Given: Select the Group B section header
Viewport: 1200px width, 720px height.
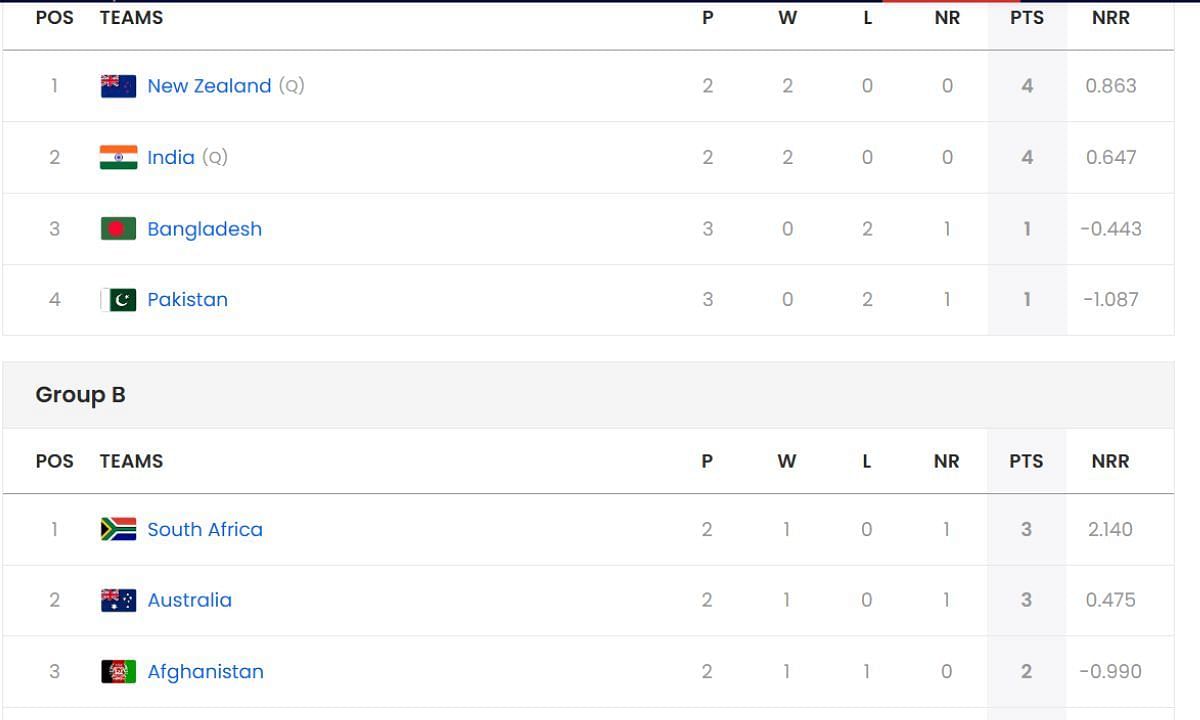Looking at the screenshot, I should coord(588,395).
